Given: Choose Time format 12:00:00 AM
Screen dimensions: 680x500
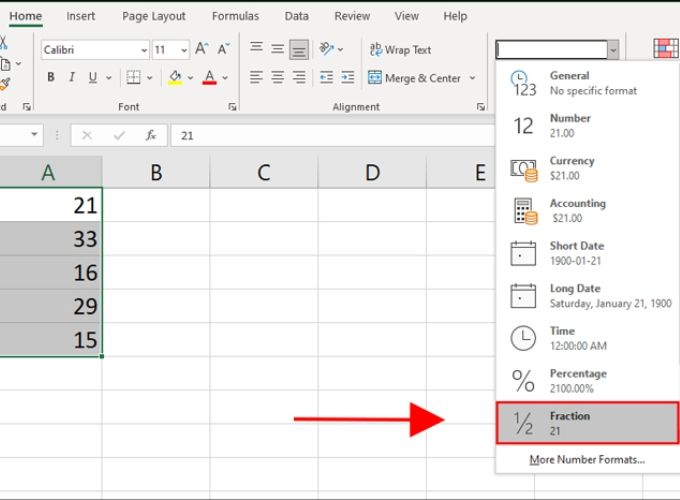Looking at the screenshot, I should (x=588, y=338).
